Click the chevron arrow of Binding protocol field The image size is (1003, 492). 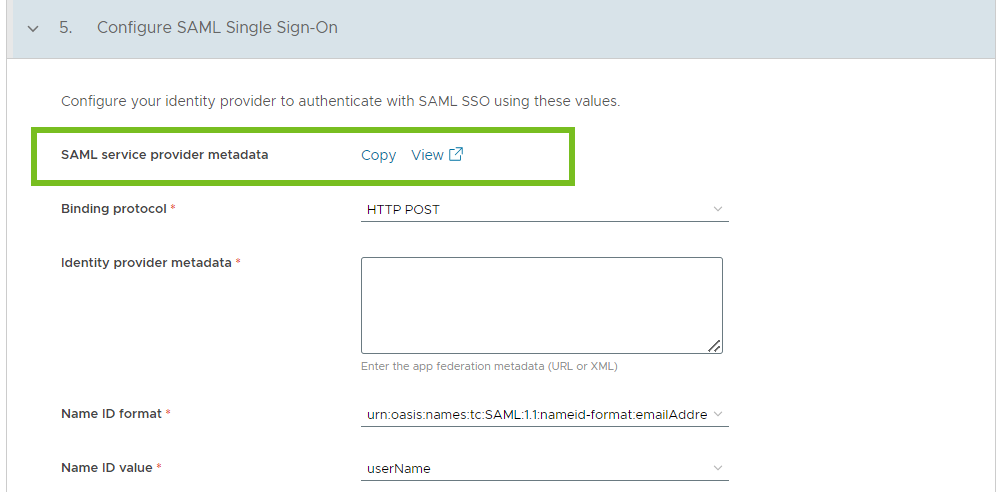coord(718,209)
